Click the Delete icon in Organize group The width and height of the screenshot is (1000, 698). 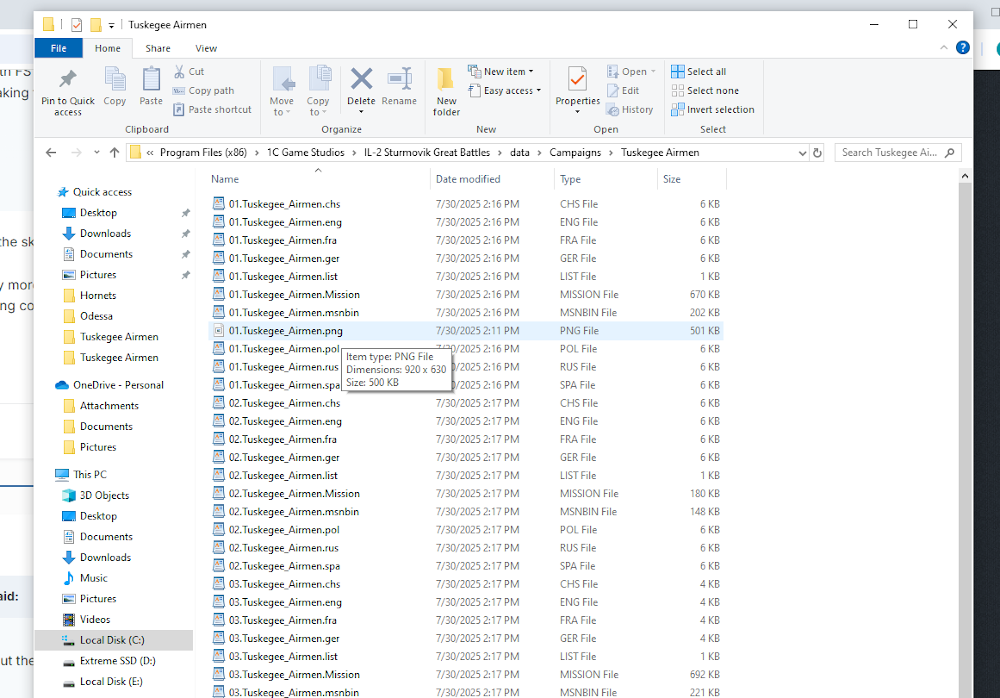point(361,81)
